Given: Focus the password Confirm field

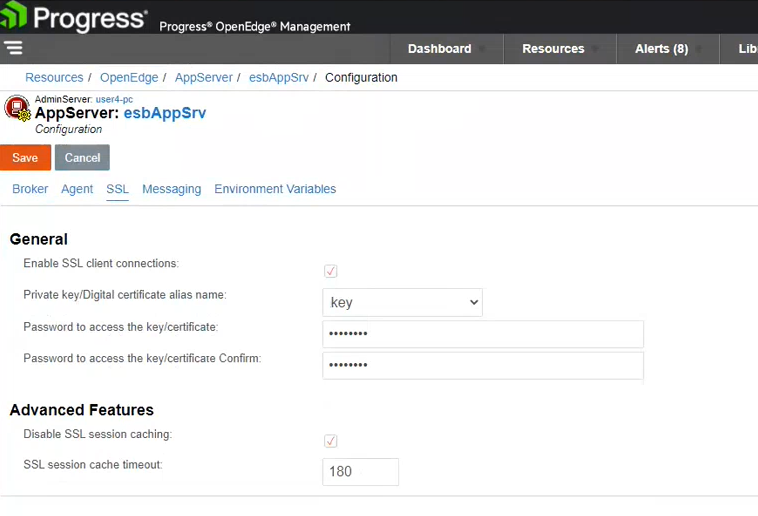Looking at the screenshot, I should coord(483,365).
